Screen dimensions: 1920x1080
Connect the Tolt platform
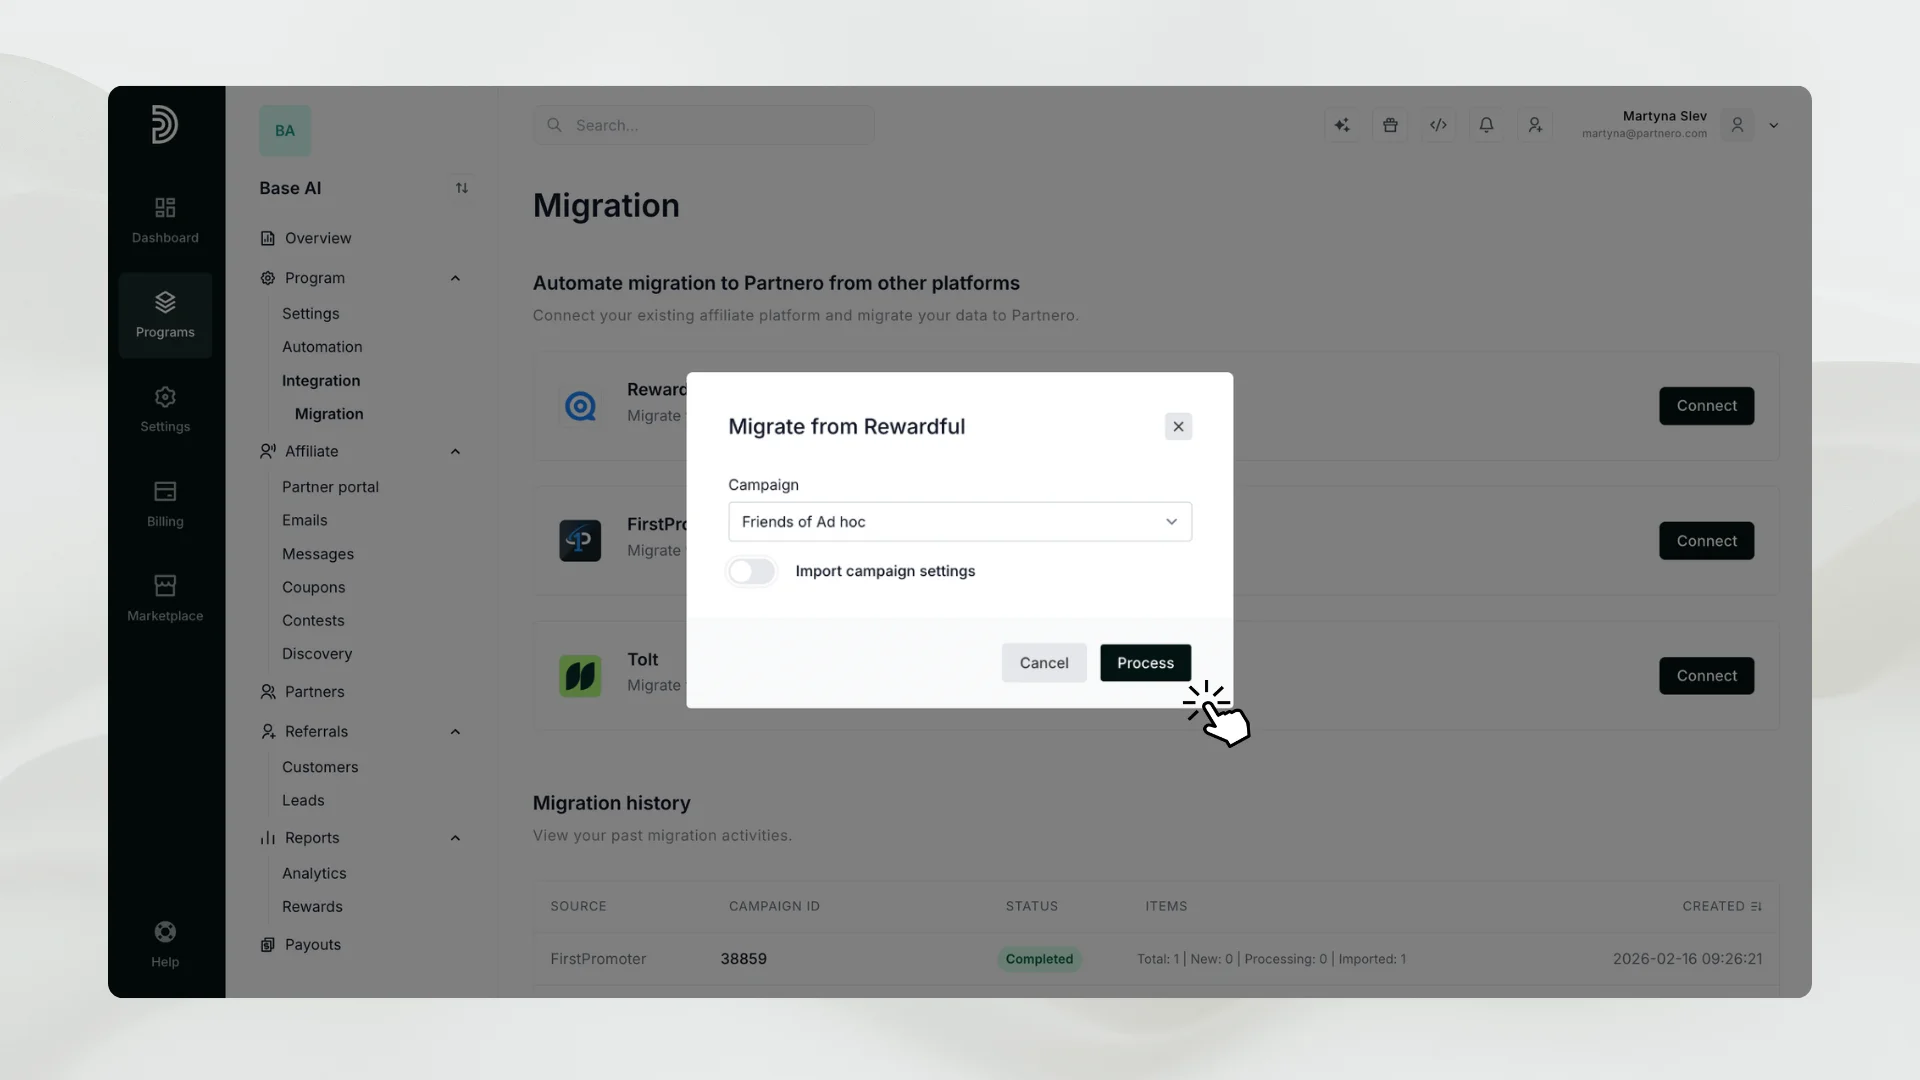tap(1706, 676)
